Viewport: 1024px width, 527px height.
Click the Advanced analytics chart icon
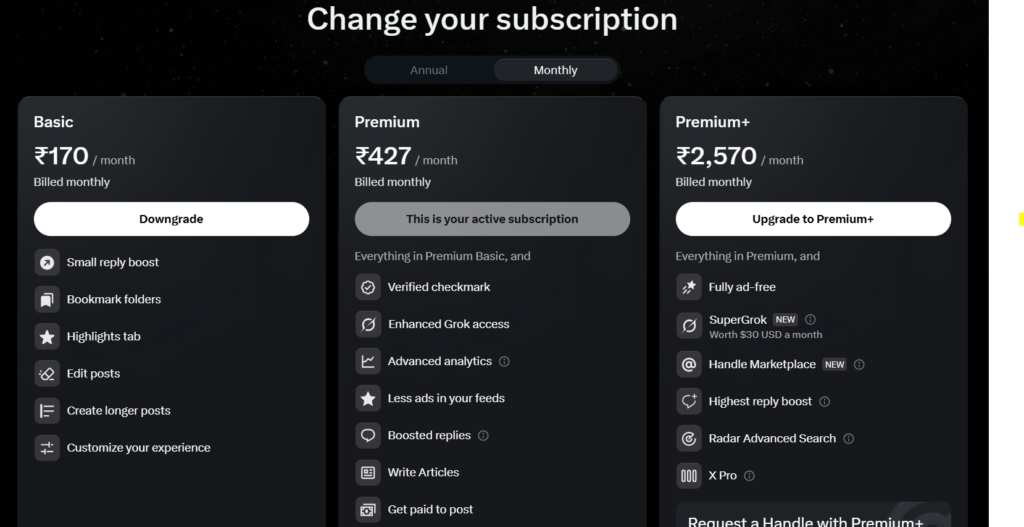tap(368, 361)
